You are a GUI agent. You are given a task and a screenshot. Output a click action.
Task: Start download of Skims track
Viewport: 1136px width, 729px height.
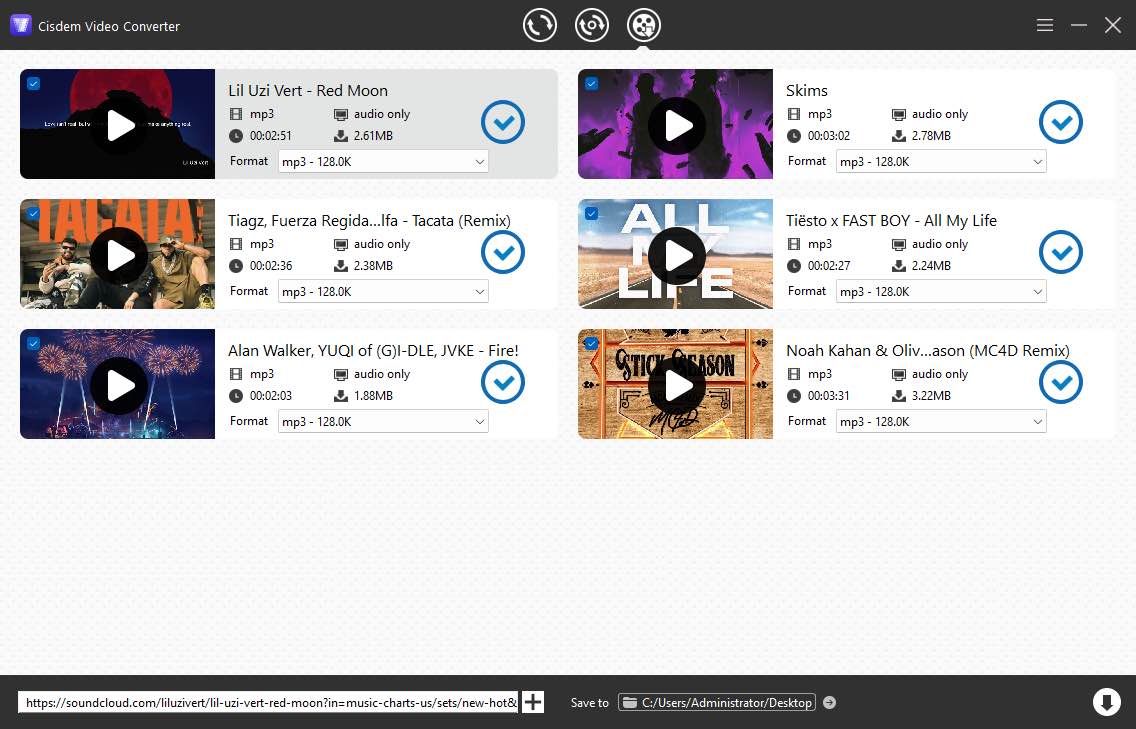click(1061, 122)
